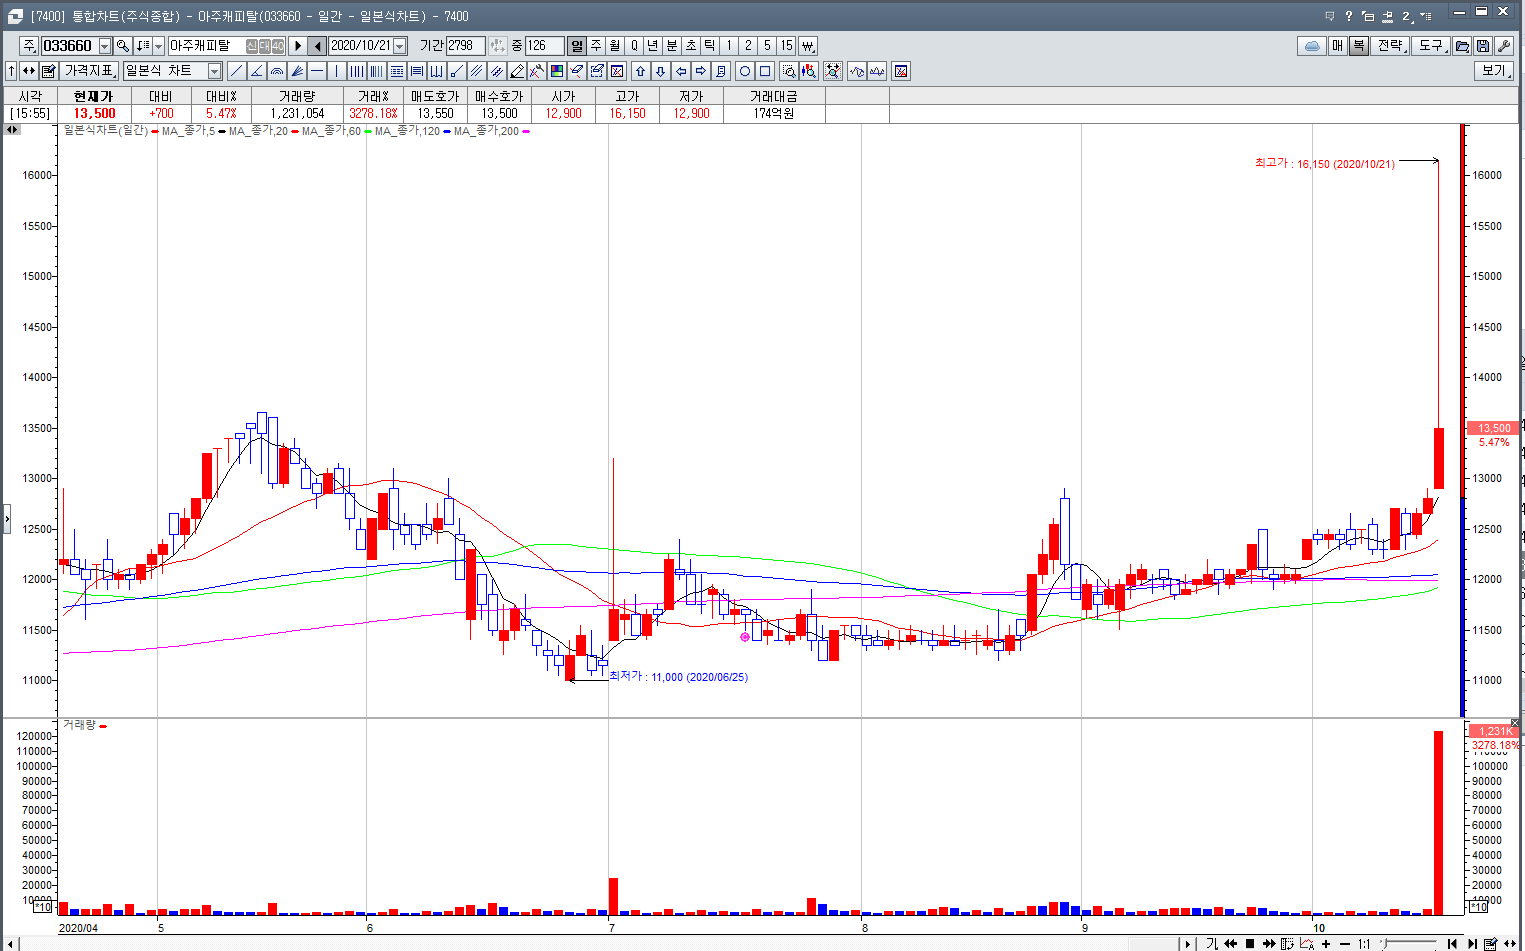Zoom out chart with minus icon

[x=1345, y=943]
